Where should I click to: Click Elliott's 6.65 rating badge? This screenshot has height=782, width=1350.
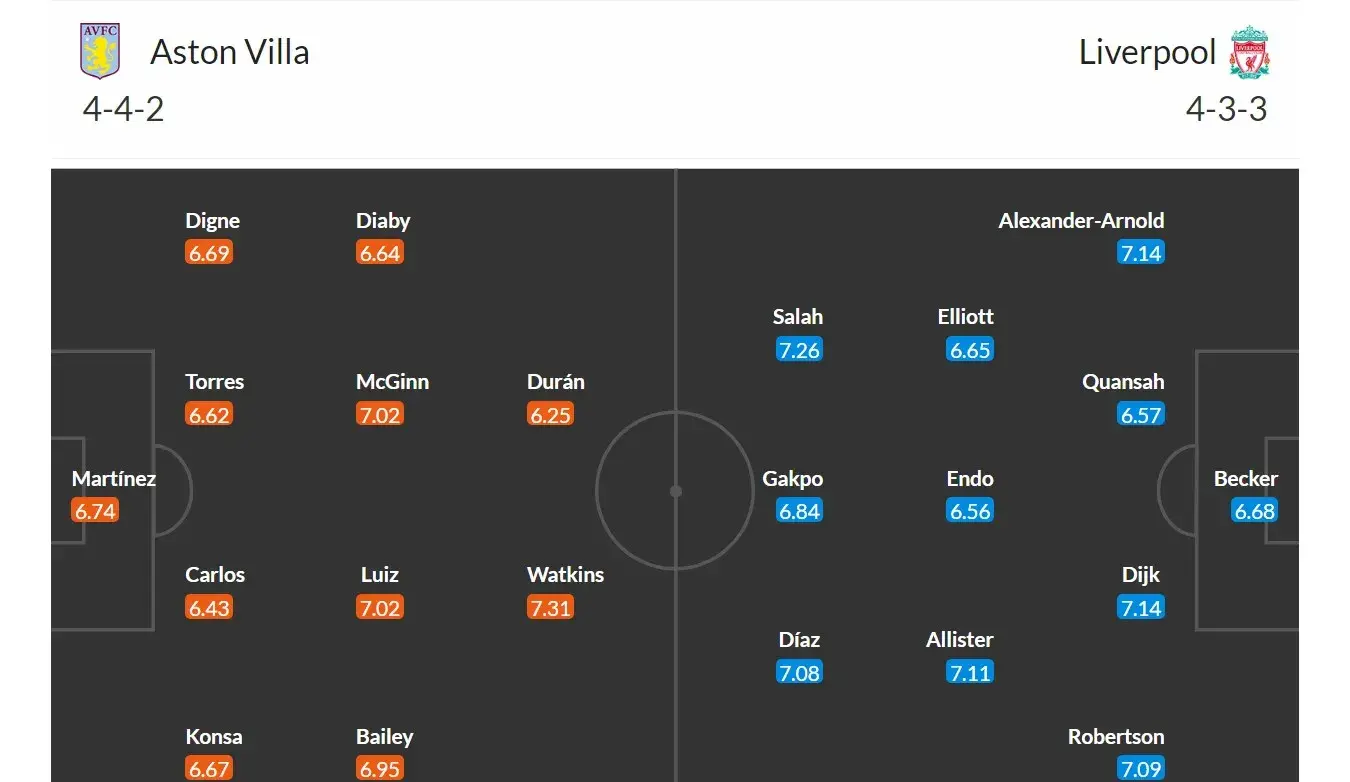point(970,350)
